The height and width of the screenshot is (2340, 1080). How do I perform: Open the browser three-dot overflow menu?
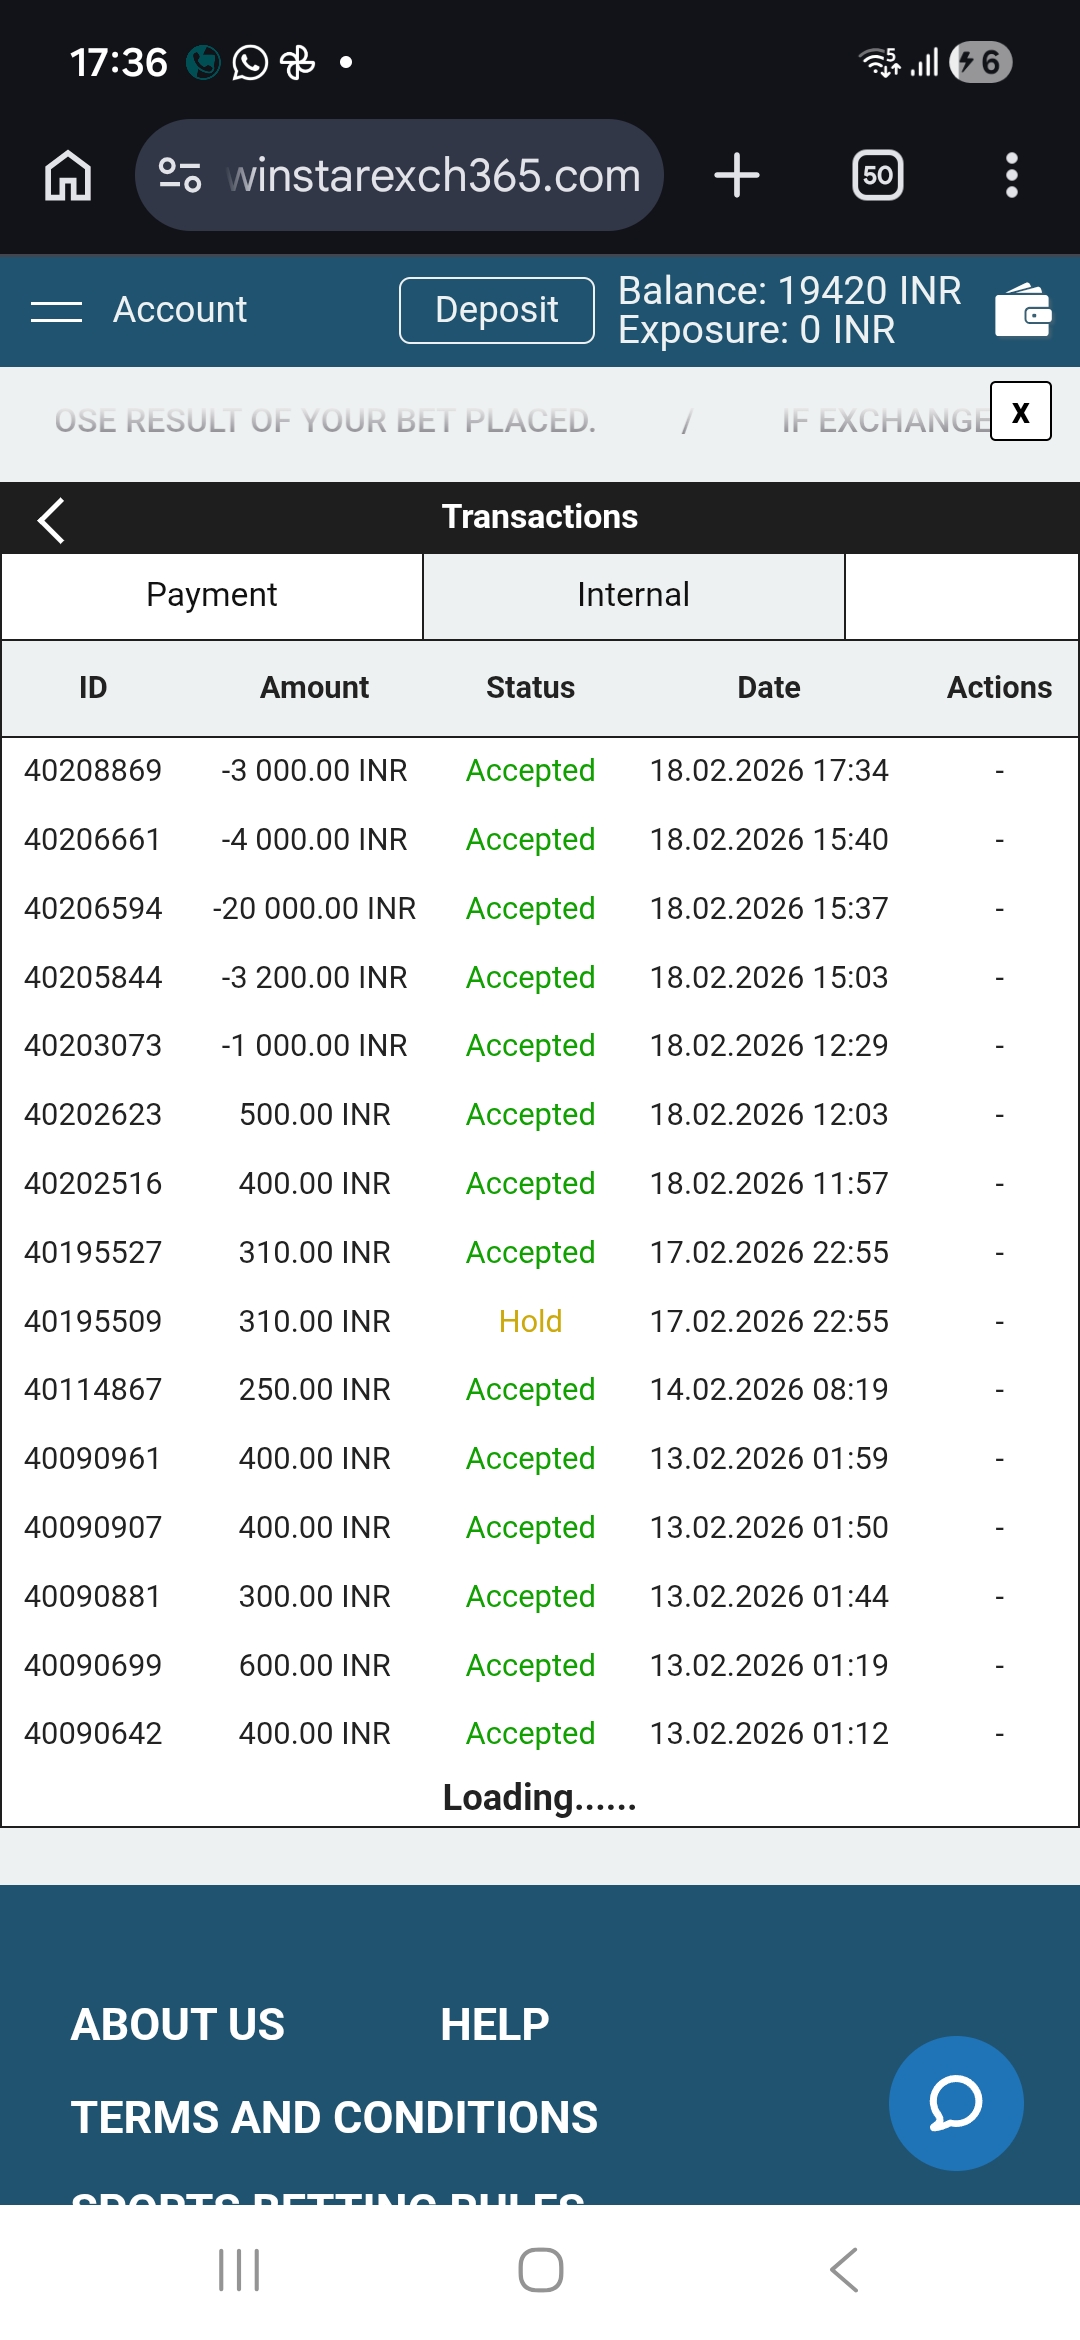pyautogui.click(x=1011, y=176)
